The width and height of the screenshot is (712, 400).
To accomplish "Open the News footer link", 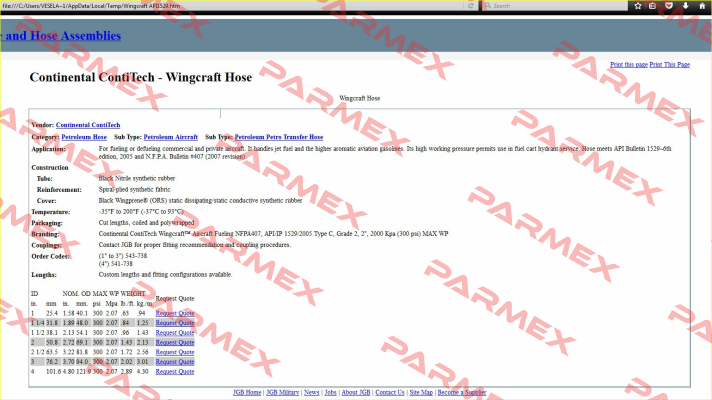I will click(x=312, y=392).
